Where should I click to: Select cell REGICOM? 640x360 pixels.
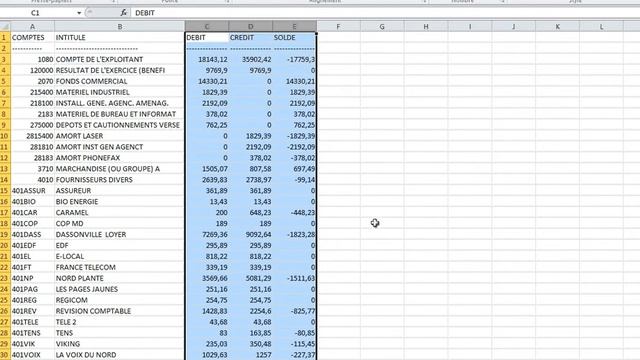[x=120, y=300]
